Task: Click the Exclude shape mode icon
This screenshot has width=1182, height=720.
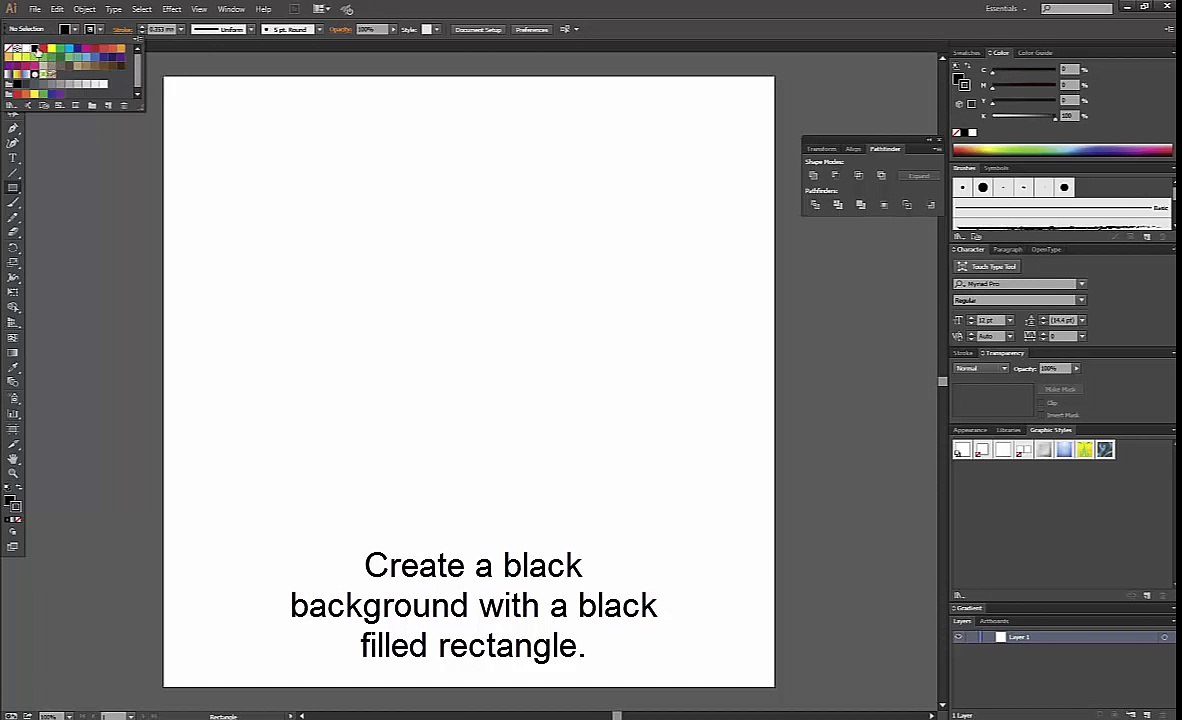Action: point(881,176)
